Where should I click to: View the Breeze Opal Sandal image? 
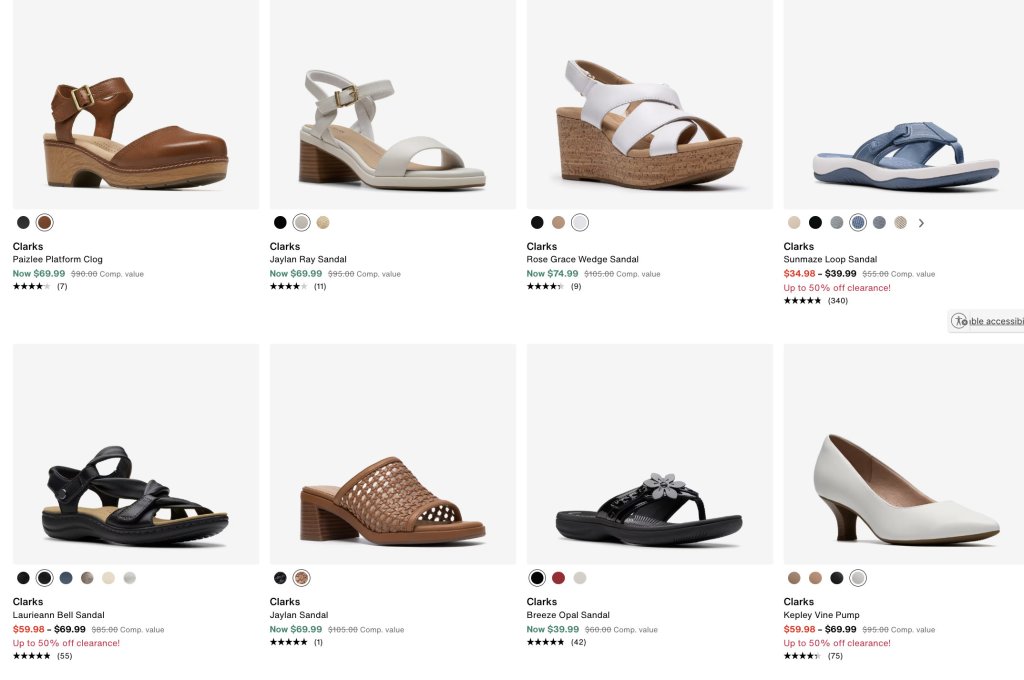(650, 454)
